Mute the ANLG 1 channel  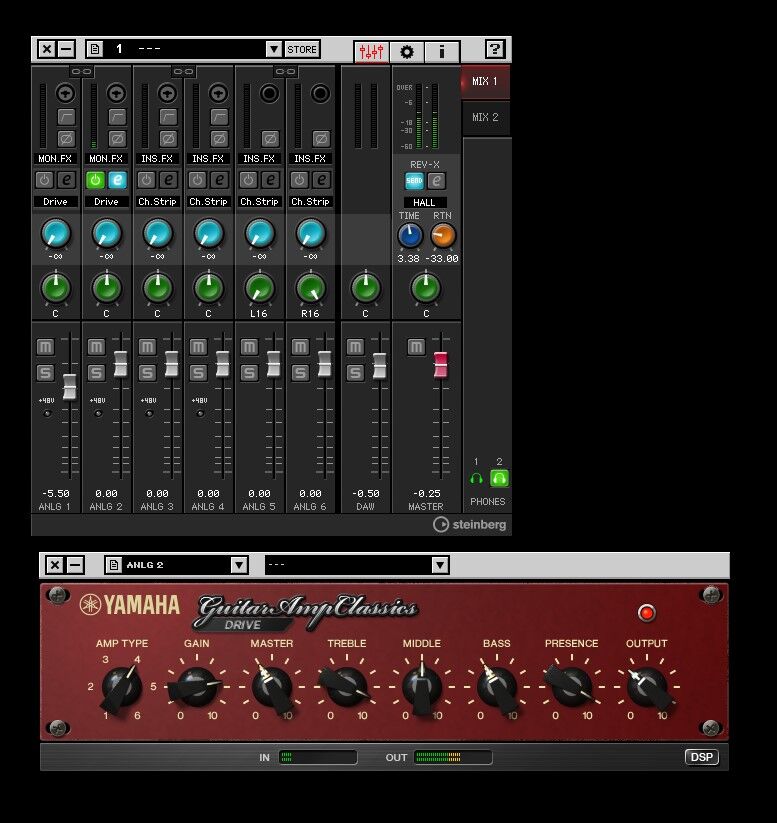pyautogui.click(x=45, y=347)
